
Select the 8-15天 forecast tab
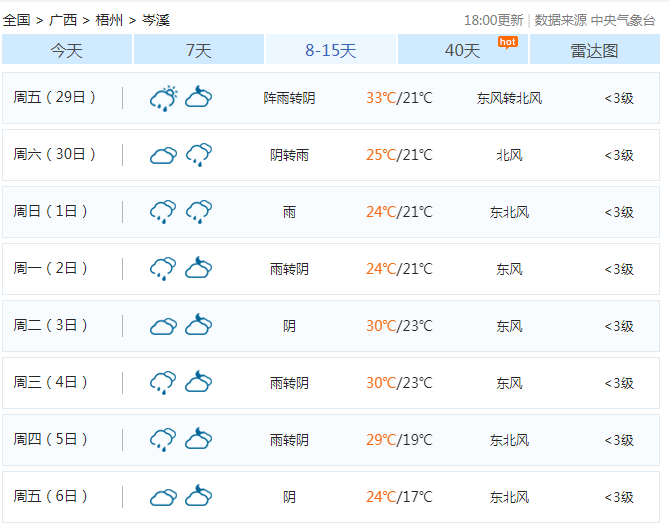pyautogui.click(x=331, y=50)
